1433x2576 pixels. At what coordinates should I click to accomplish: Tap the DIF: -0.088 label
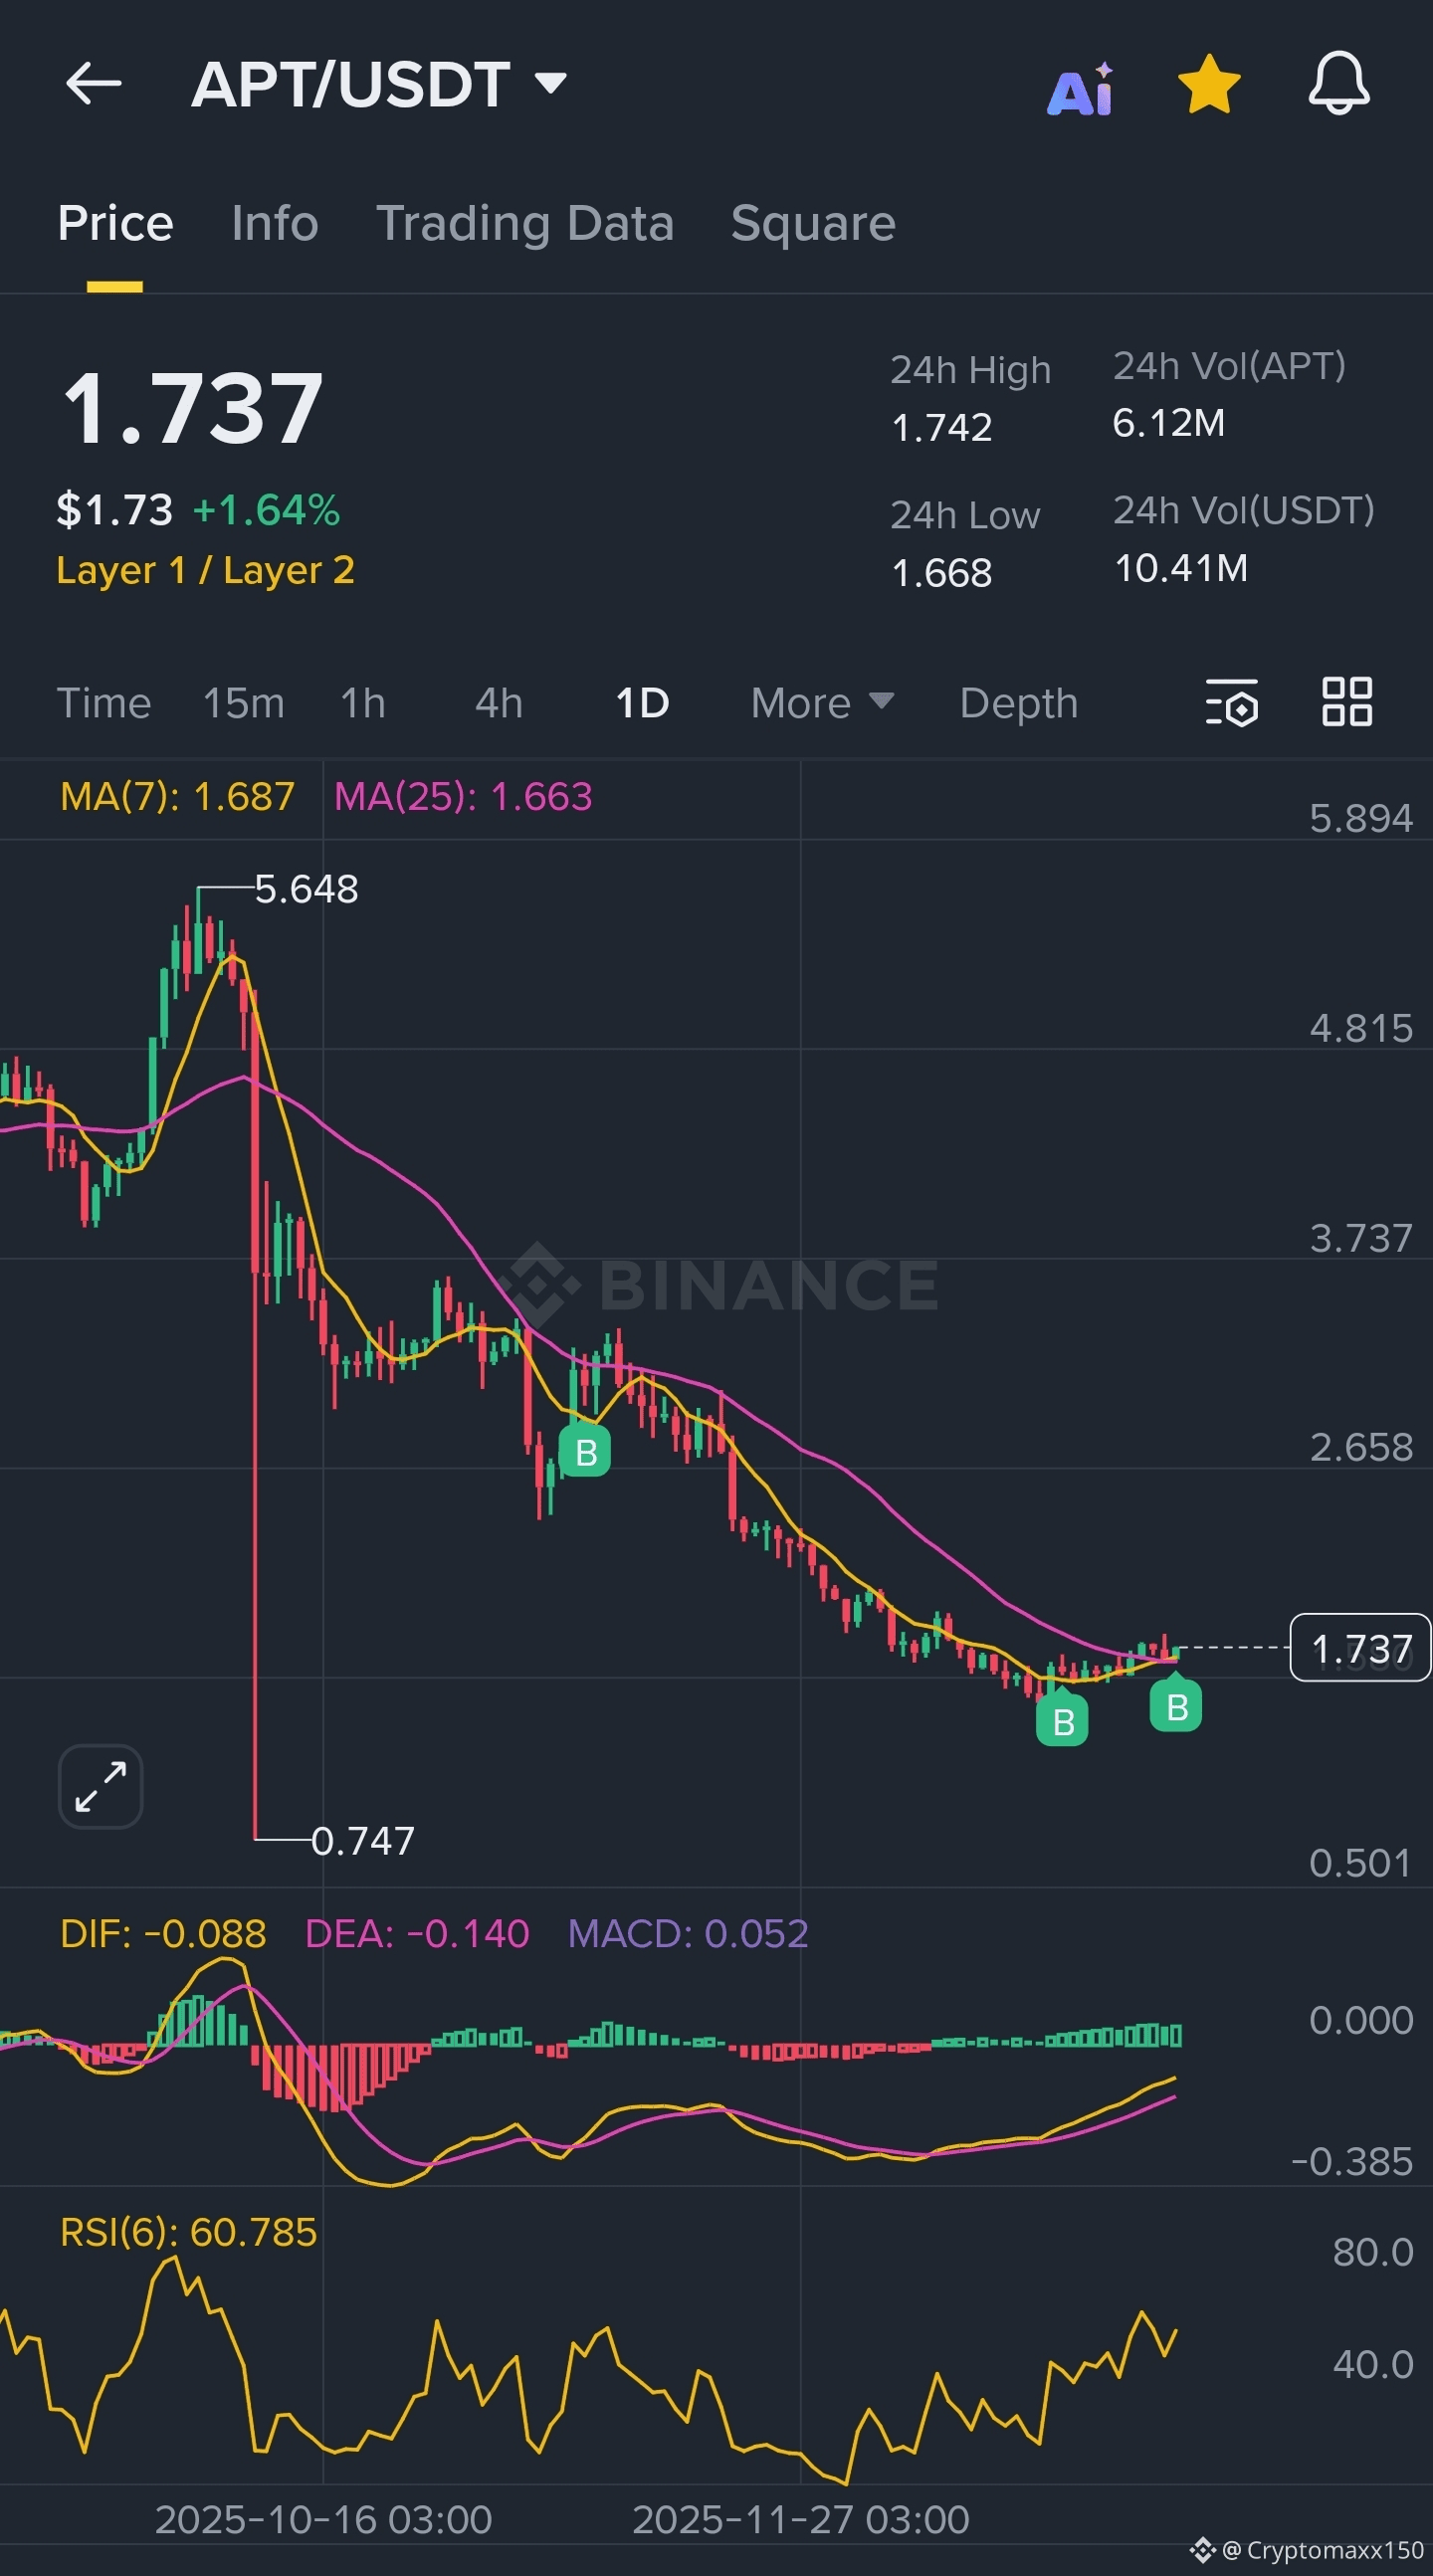pos(163,1934)
